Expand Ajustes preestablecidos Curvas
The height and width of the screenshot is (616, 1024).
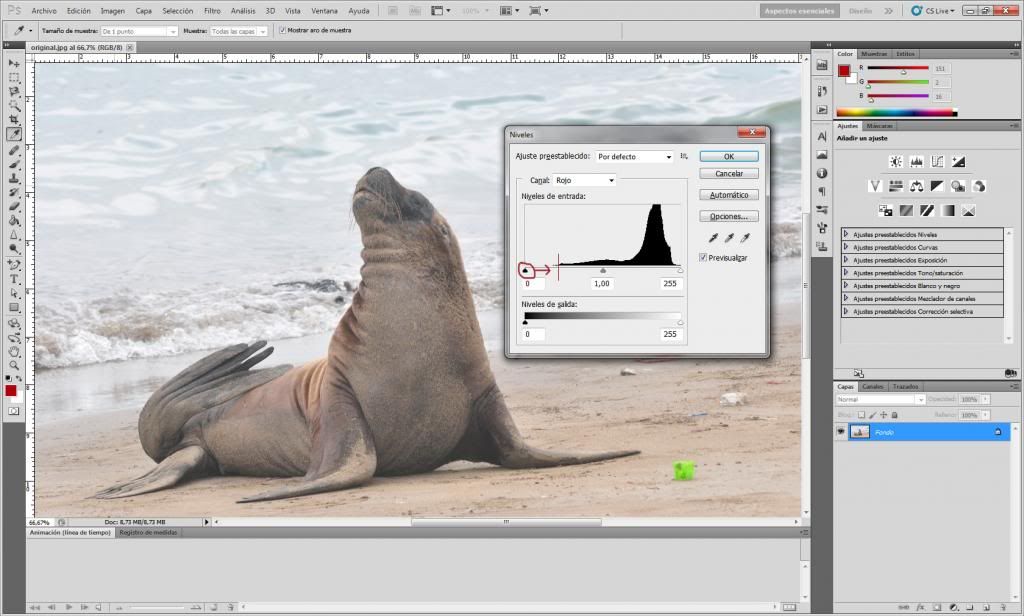[x=846, y=247]
